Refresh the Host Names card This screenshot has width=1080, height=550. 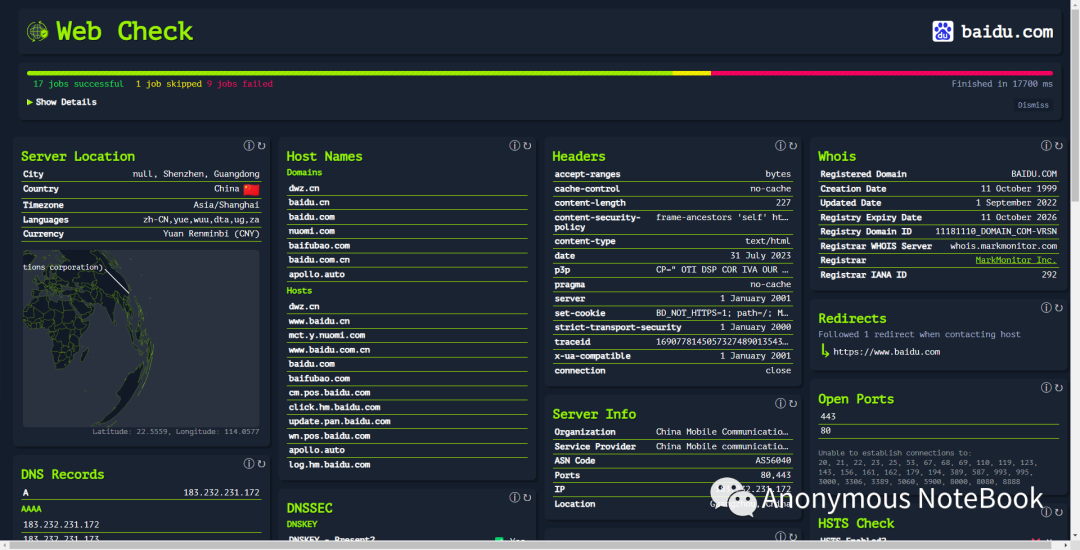[528, 146]
